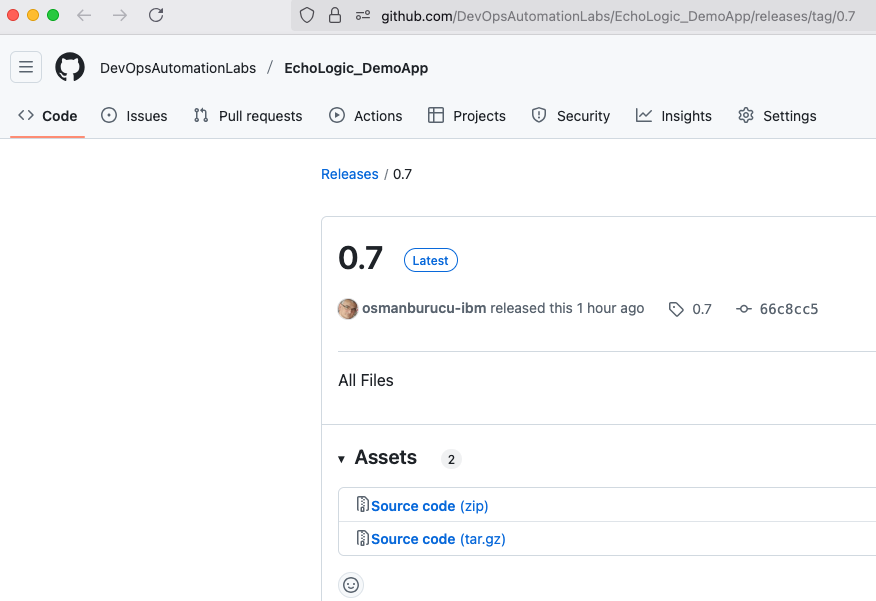Screen dimensions: 876x601
Task: Add a reaction with the smiley icon
Action: coord(351,585)
